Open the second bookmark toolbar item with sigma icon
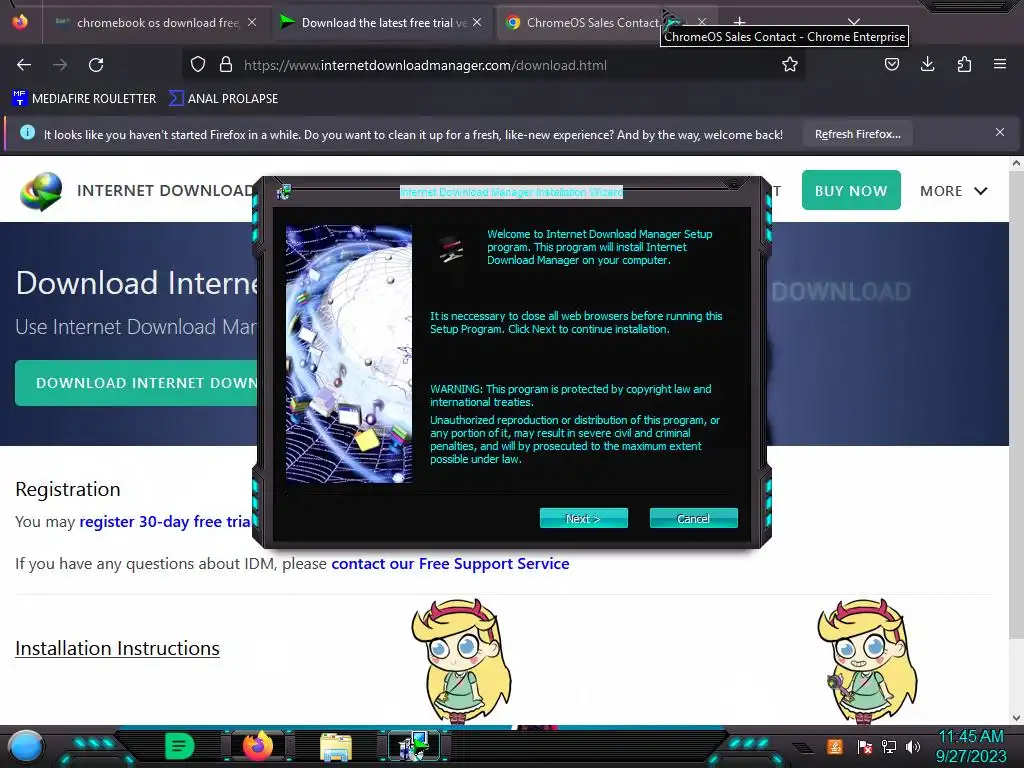Image resolution: width=1024 pixels, height=768 pixels. tap(223, 99)
